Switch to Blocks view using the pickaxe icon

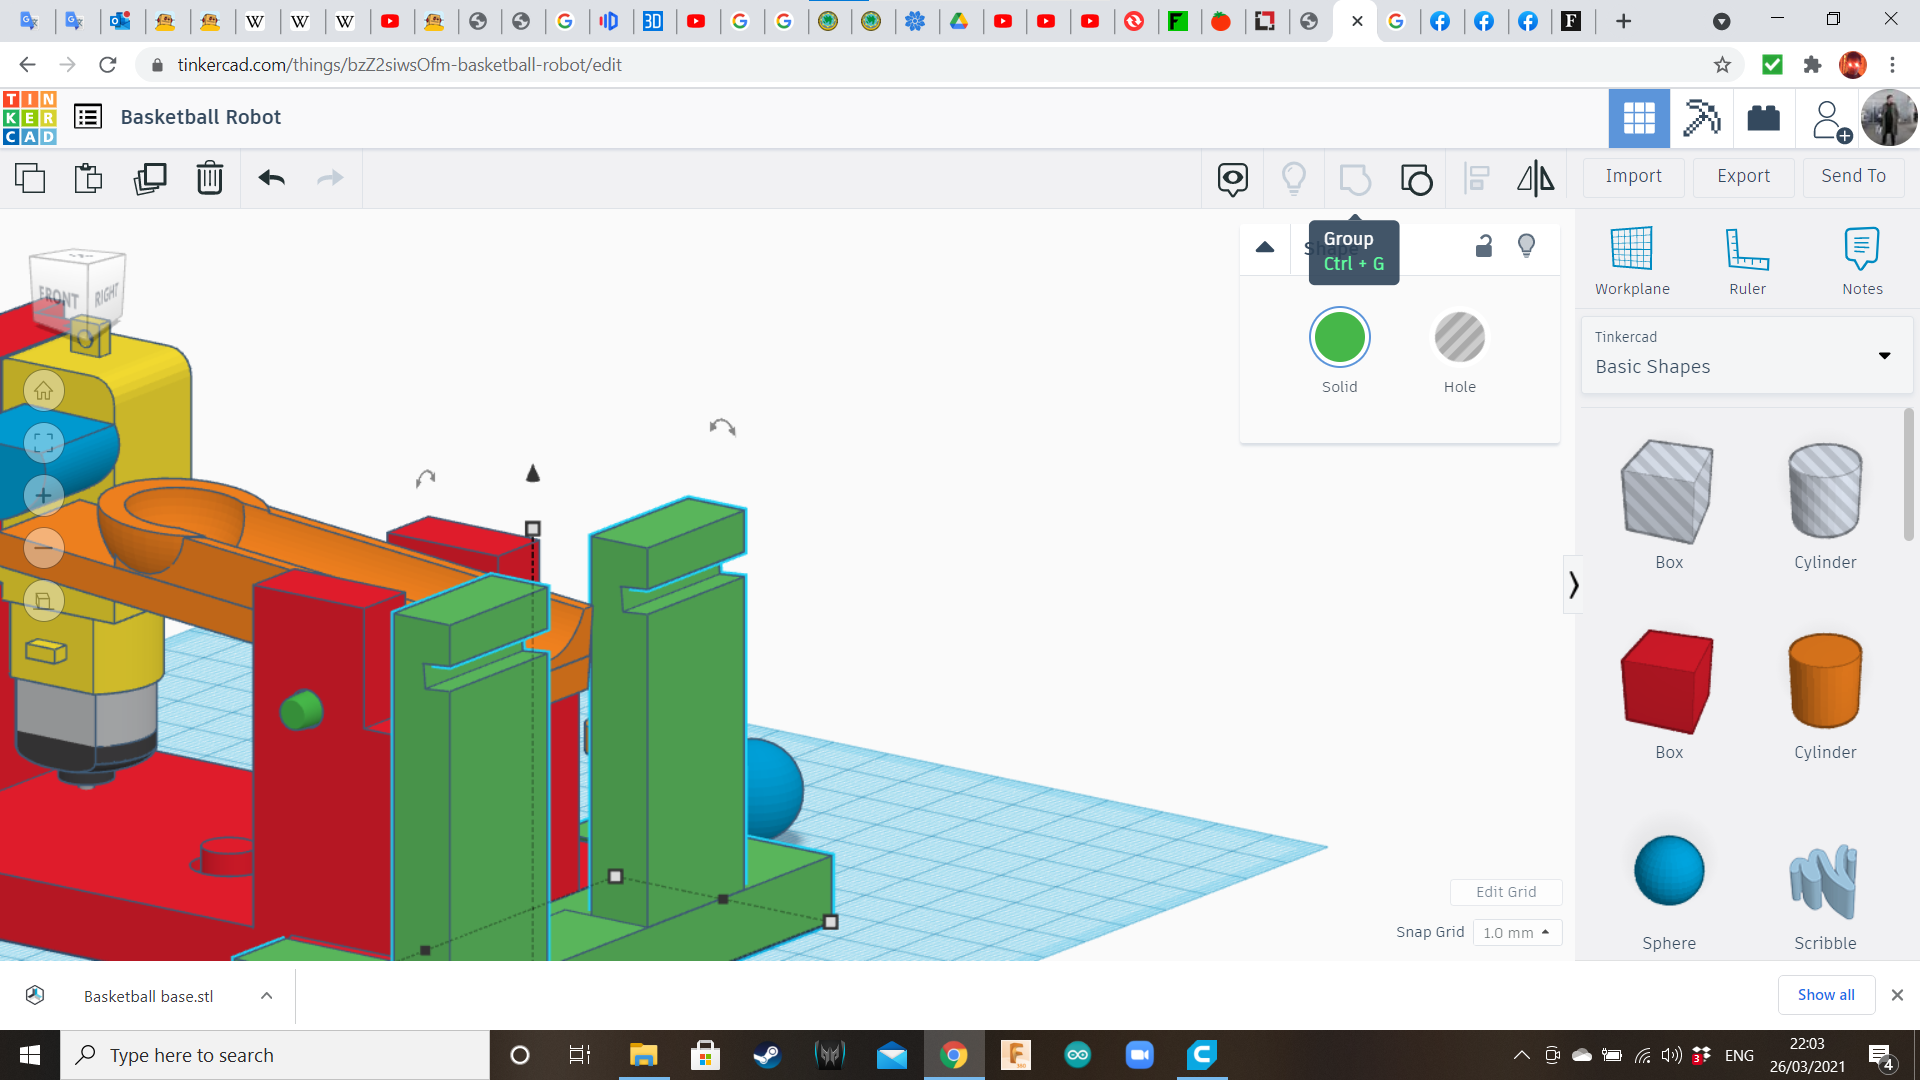pos(1701,118)
